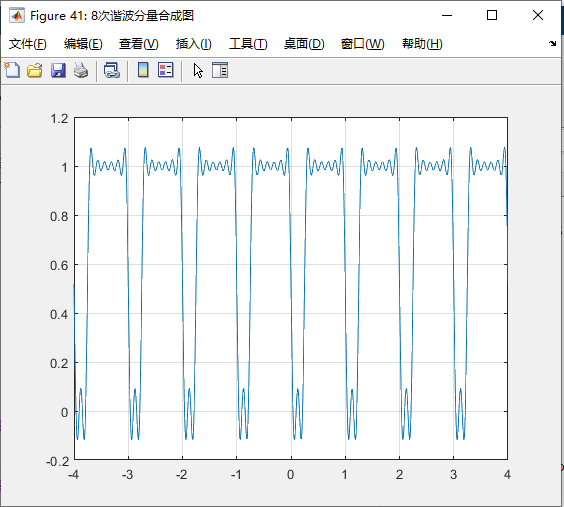Open the 帮助(H) menu
Viewport: 564px width, 507px height.
point(422,44)
